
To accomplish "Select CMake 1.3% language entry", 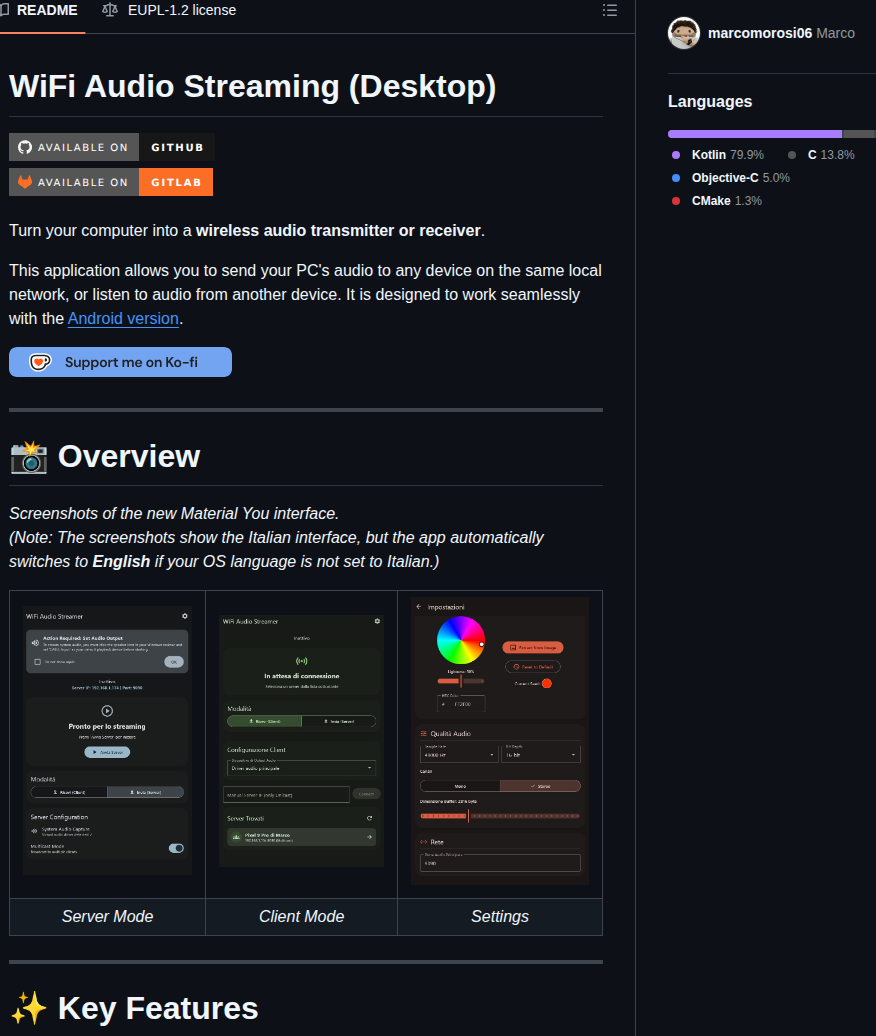I will pos(717,201).
